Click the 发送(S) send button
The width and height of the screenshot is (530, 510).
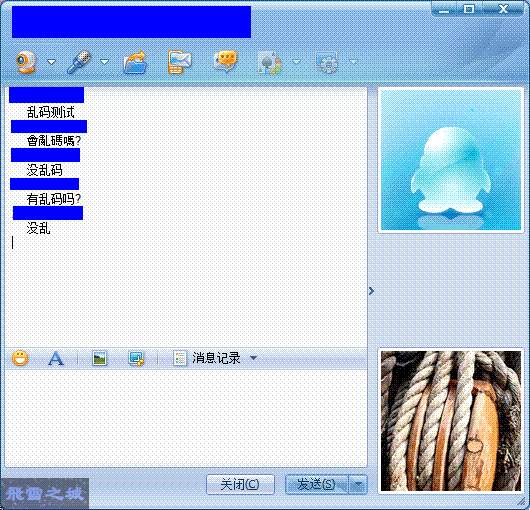(317, 485)
